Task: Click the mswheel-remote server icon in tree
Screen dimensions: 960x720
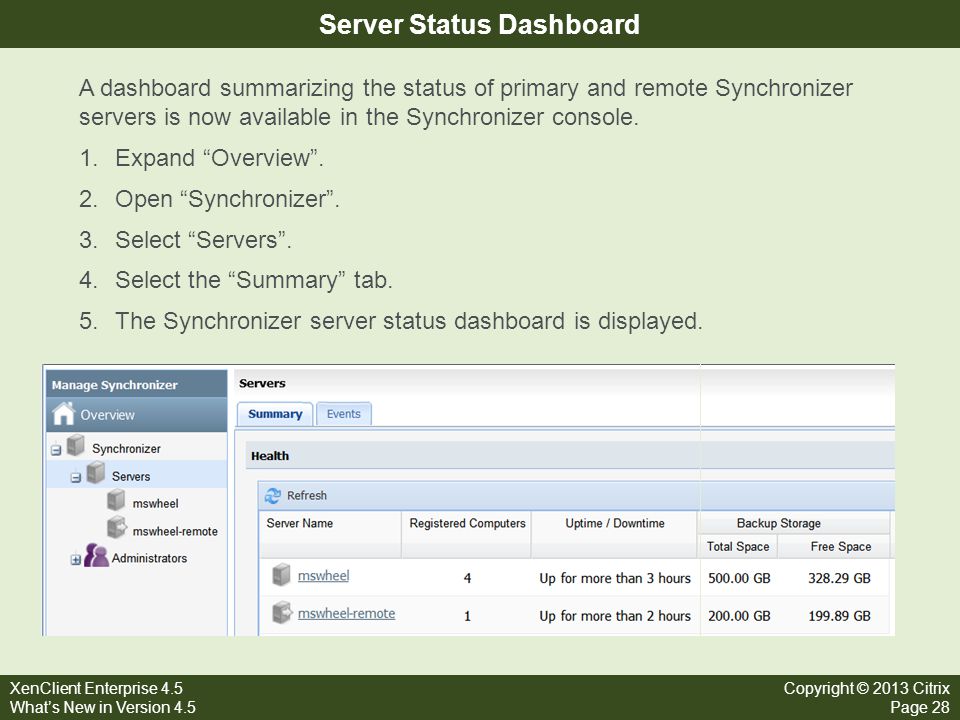Action: [x=116, y=528]
